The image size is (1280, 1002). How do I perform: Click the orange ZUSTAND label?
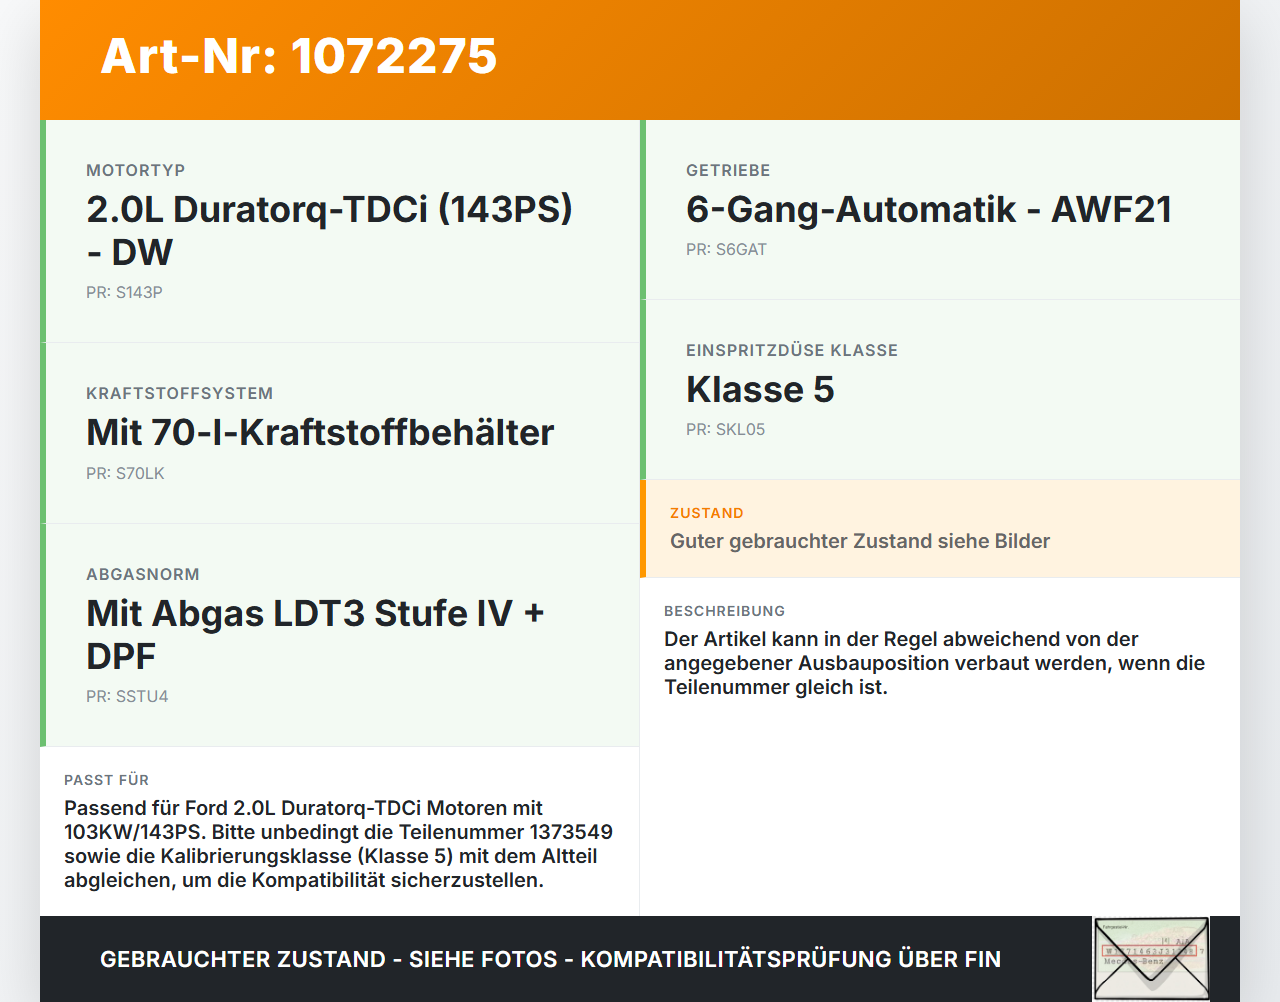point(707,513)
